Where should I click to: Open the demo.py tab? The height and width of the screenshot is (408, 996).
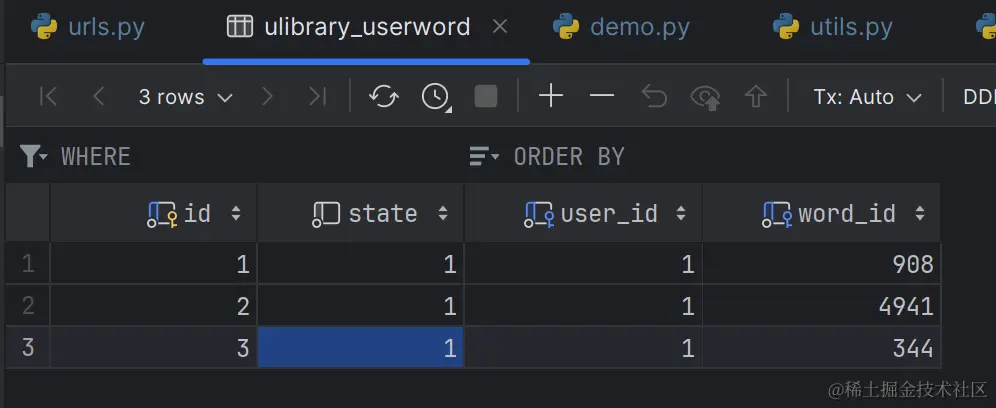(x=621, y=27)
